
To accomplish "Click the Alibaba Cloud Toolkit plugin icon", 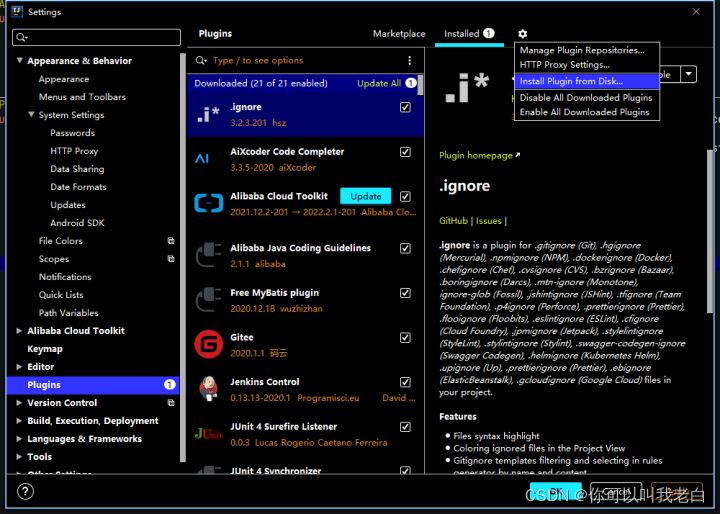I will (x=208, y=203).
